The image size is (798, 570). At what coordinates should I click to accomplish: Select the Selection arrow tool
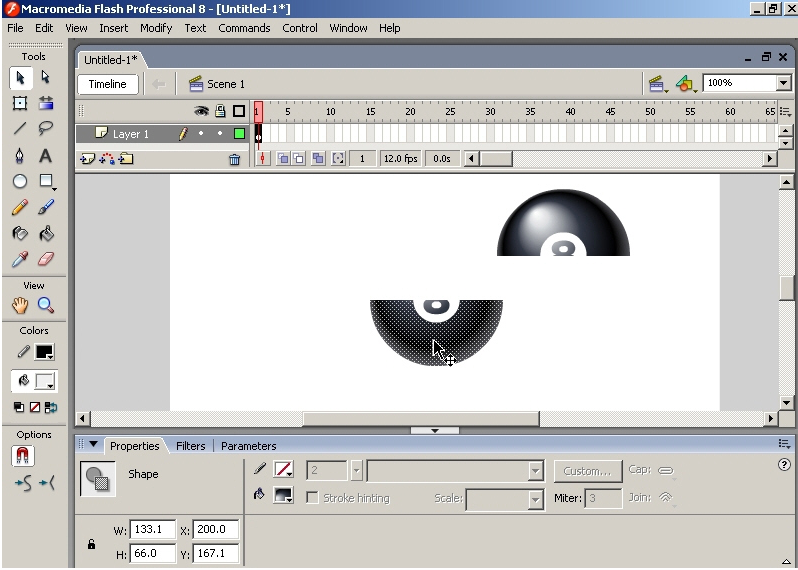coord(20,78)
